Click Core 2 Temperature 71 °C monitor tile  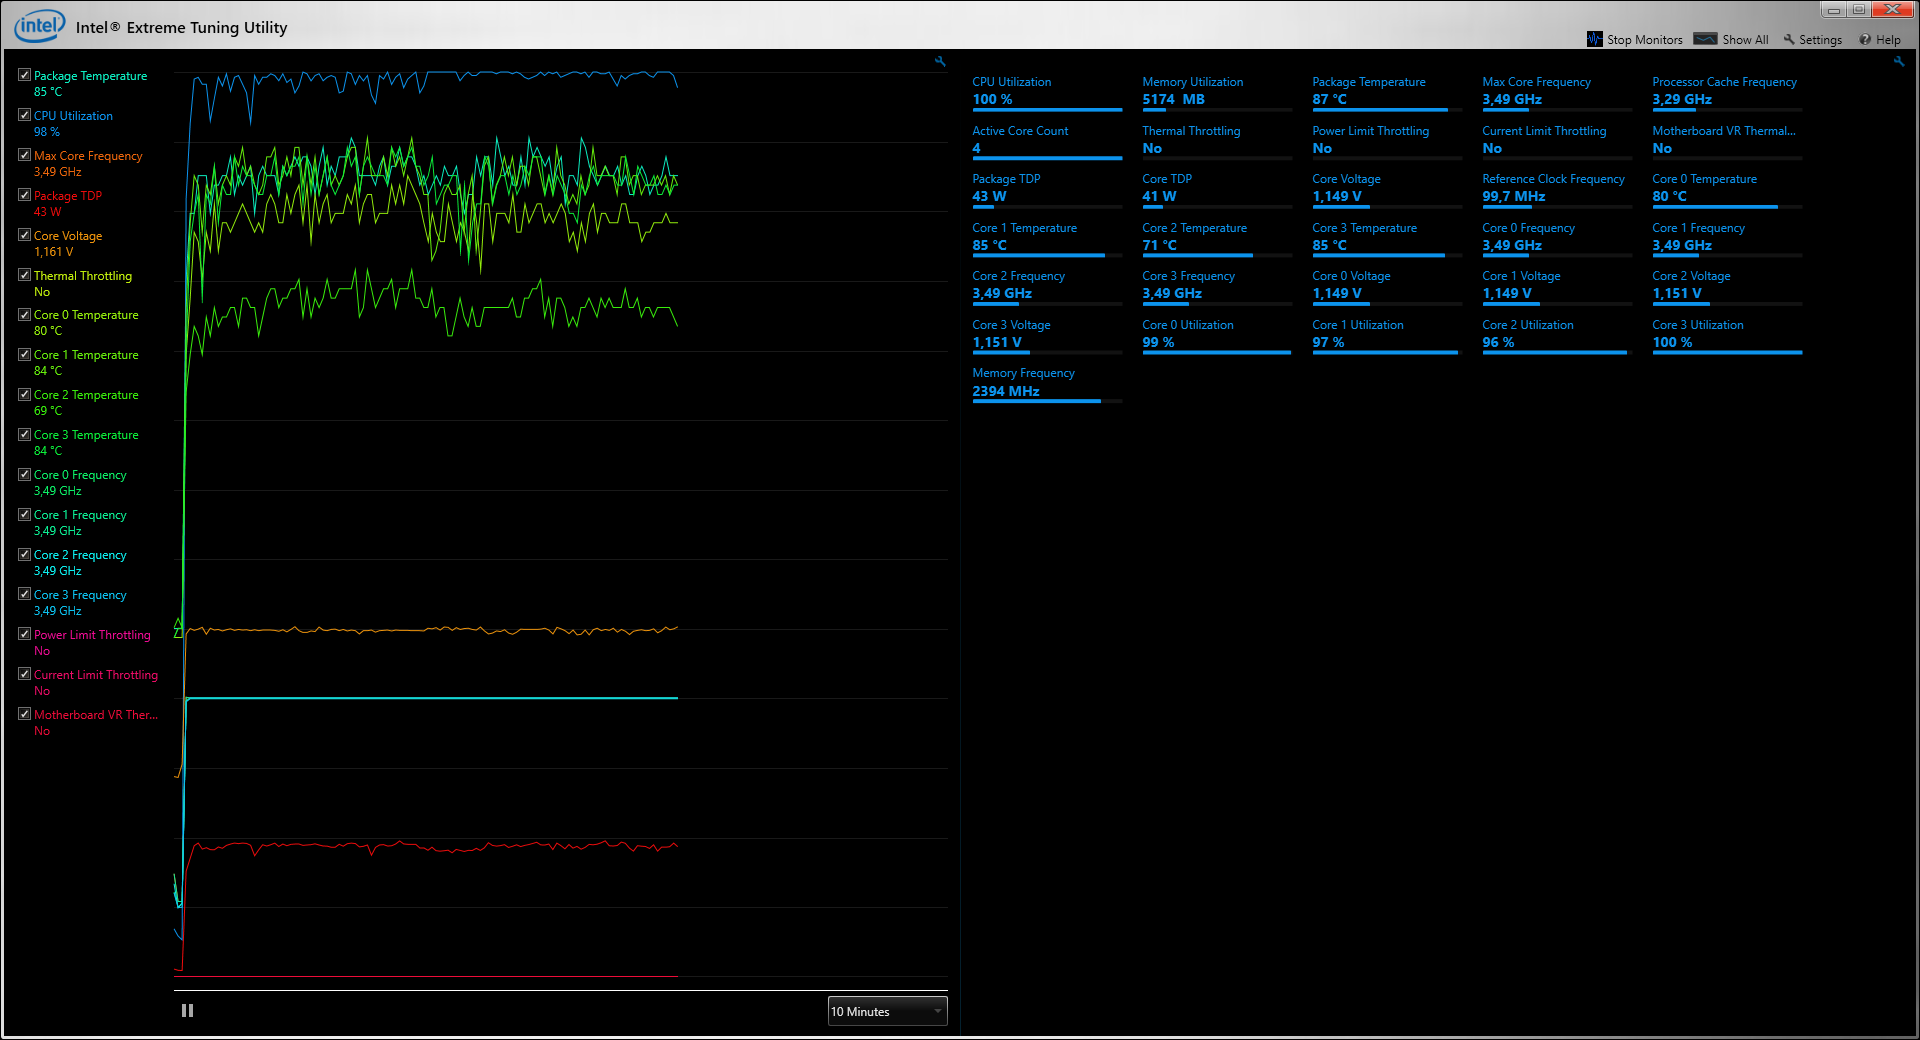[1217, 238]
